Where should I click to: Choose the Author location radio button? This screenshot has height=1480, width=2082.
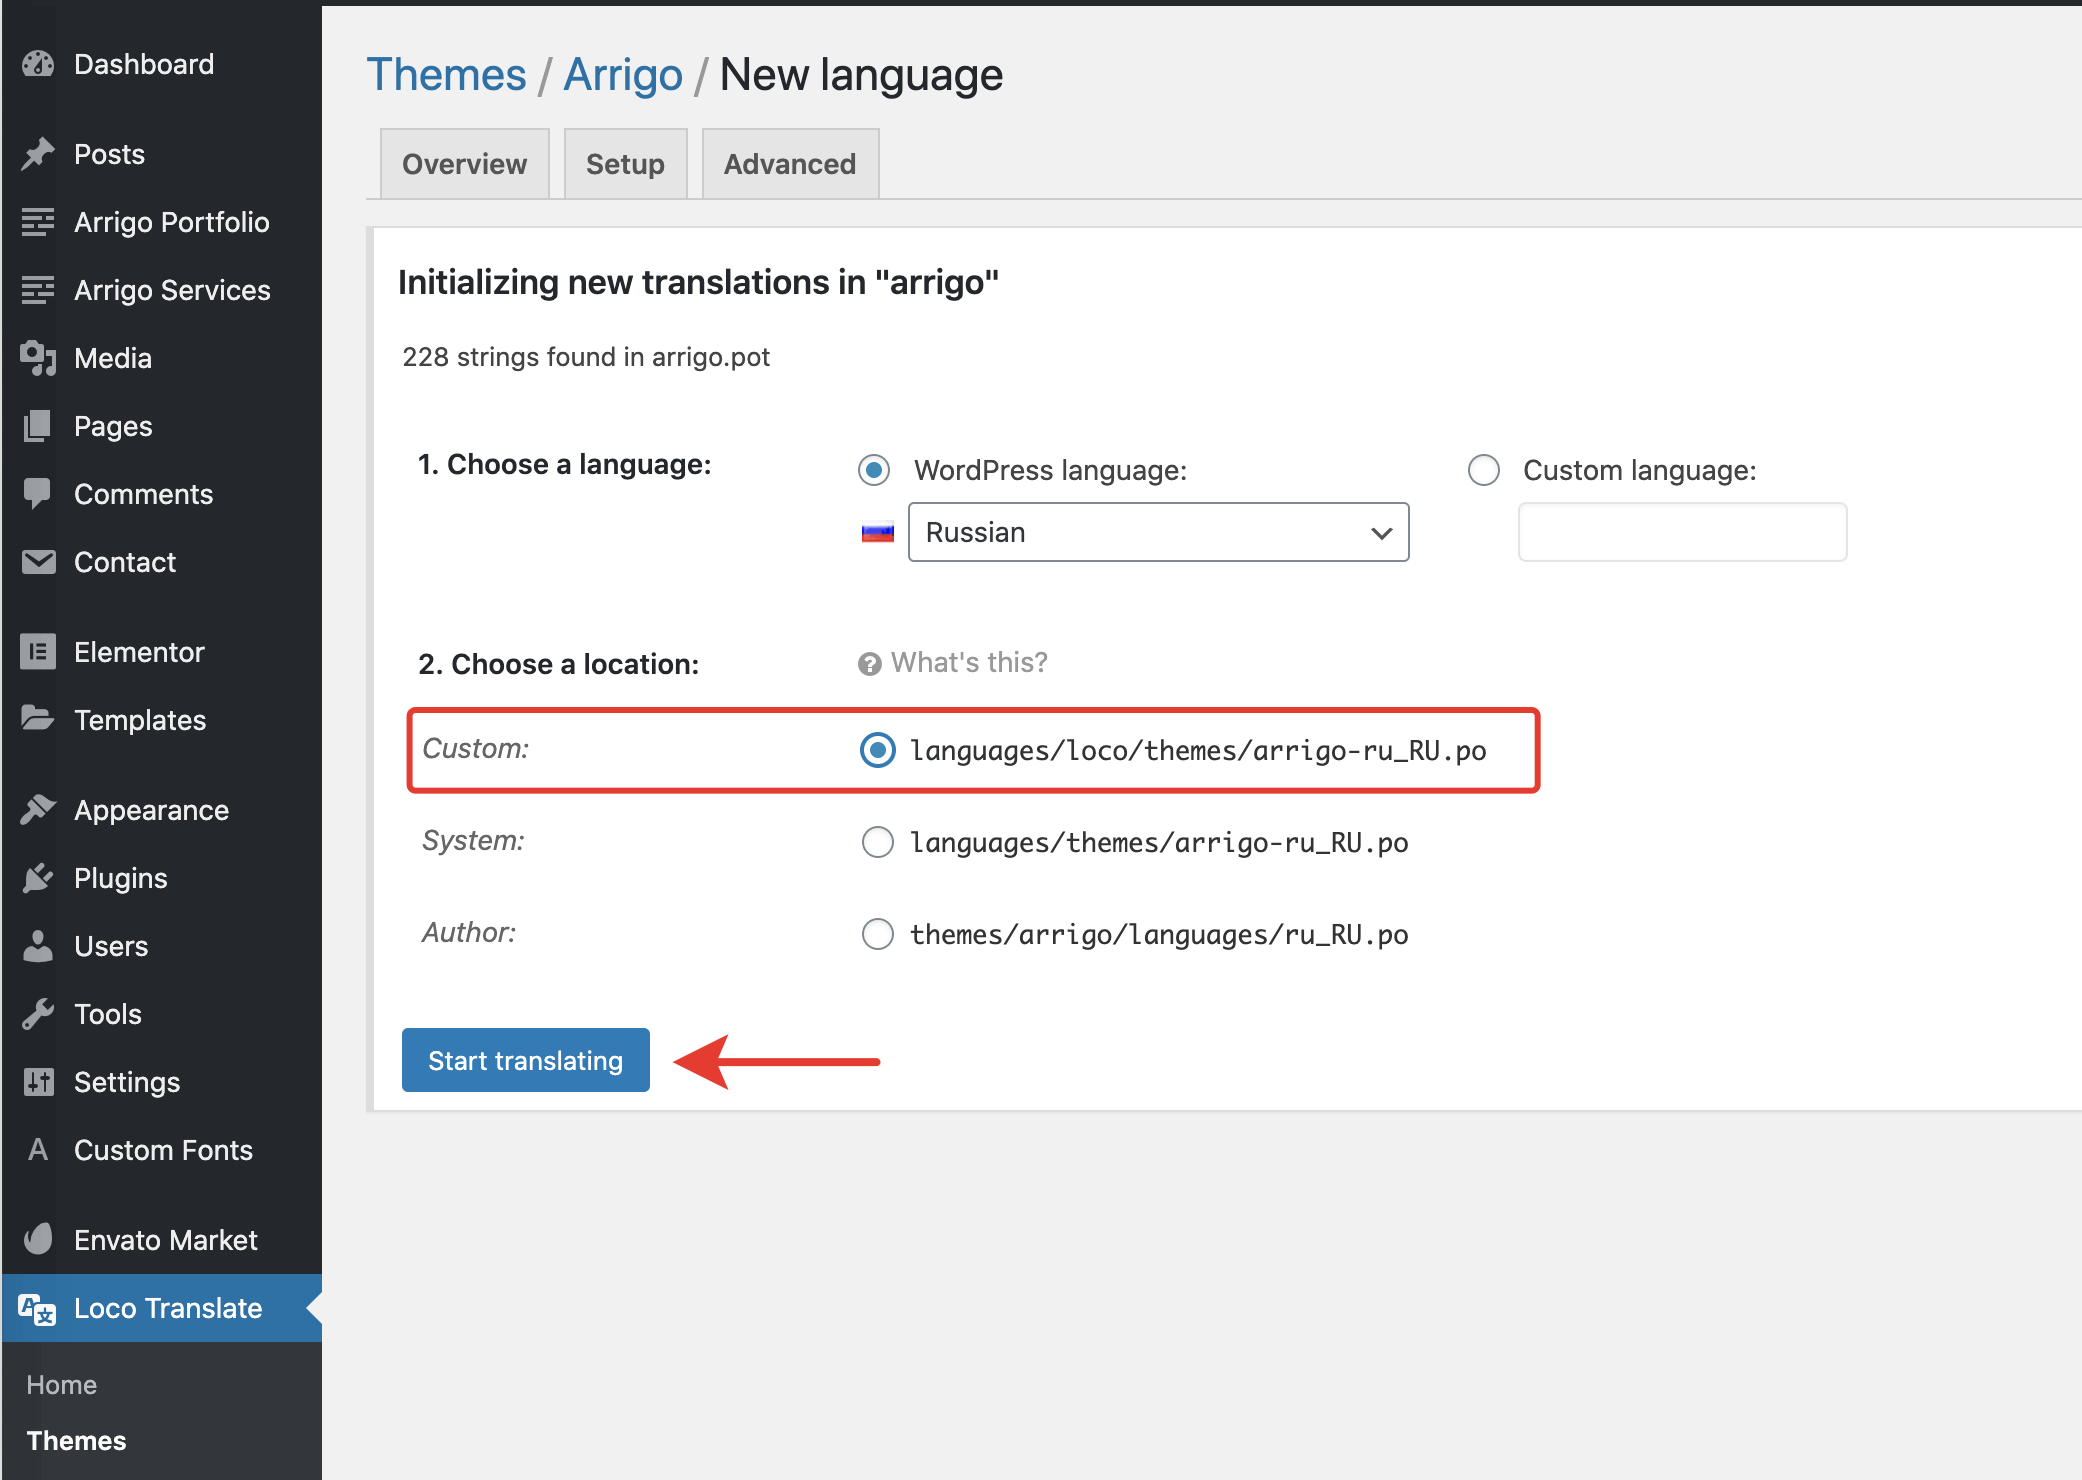click(877, 934)
